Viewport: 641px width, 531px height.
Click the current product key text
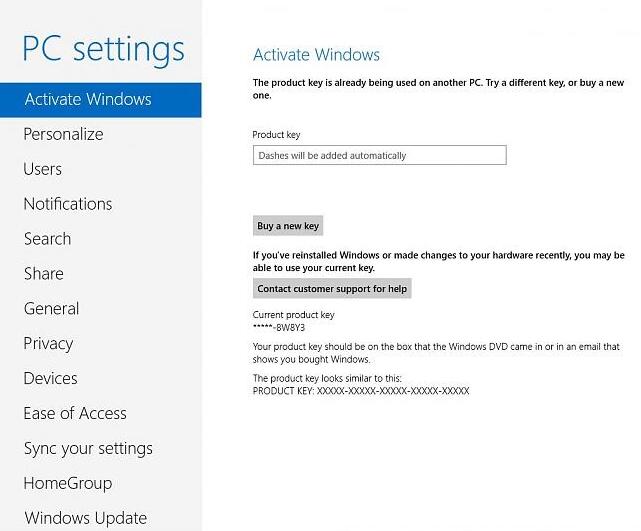(279, 327)
